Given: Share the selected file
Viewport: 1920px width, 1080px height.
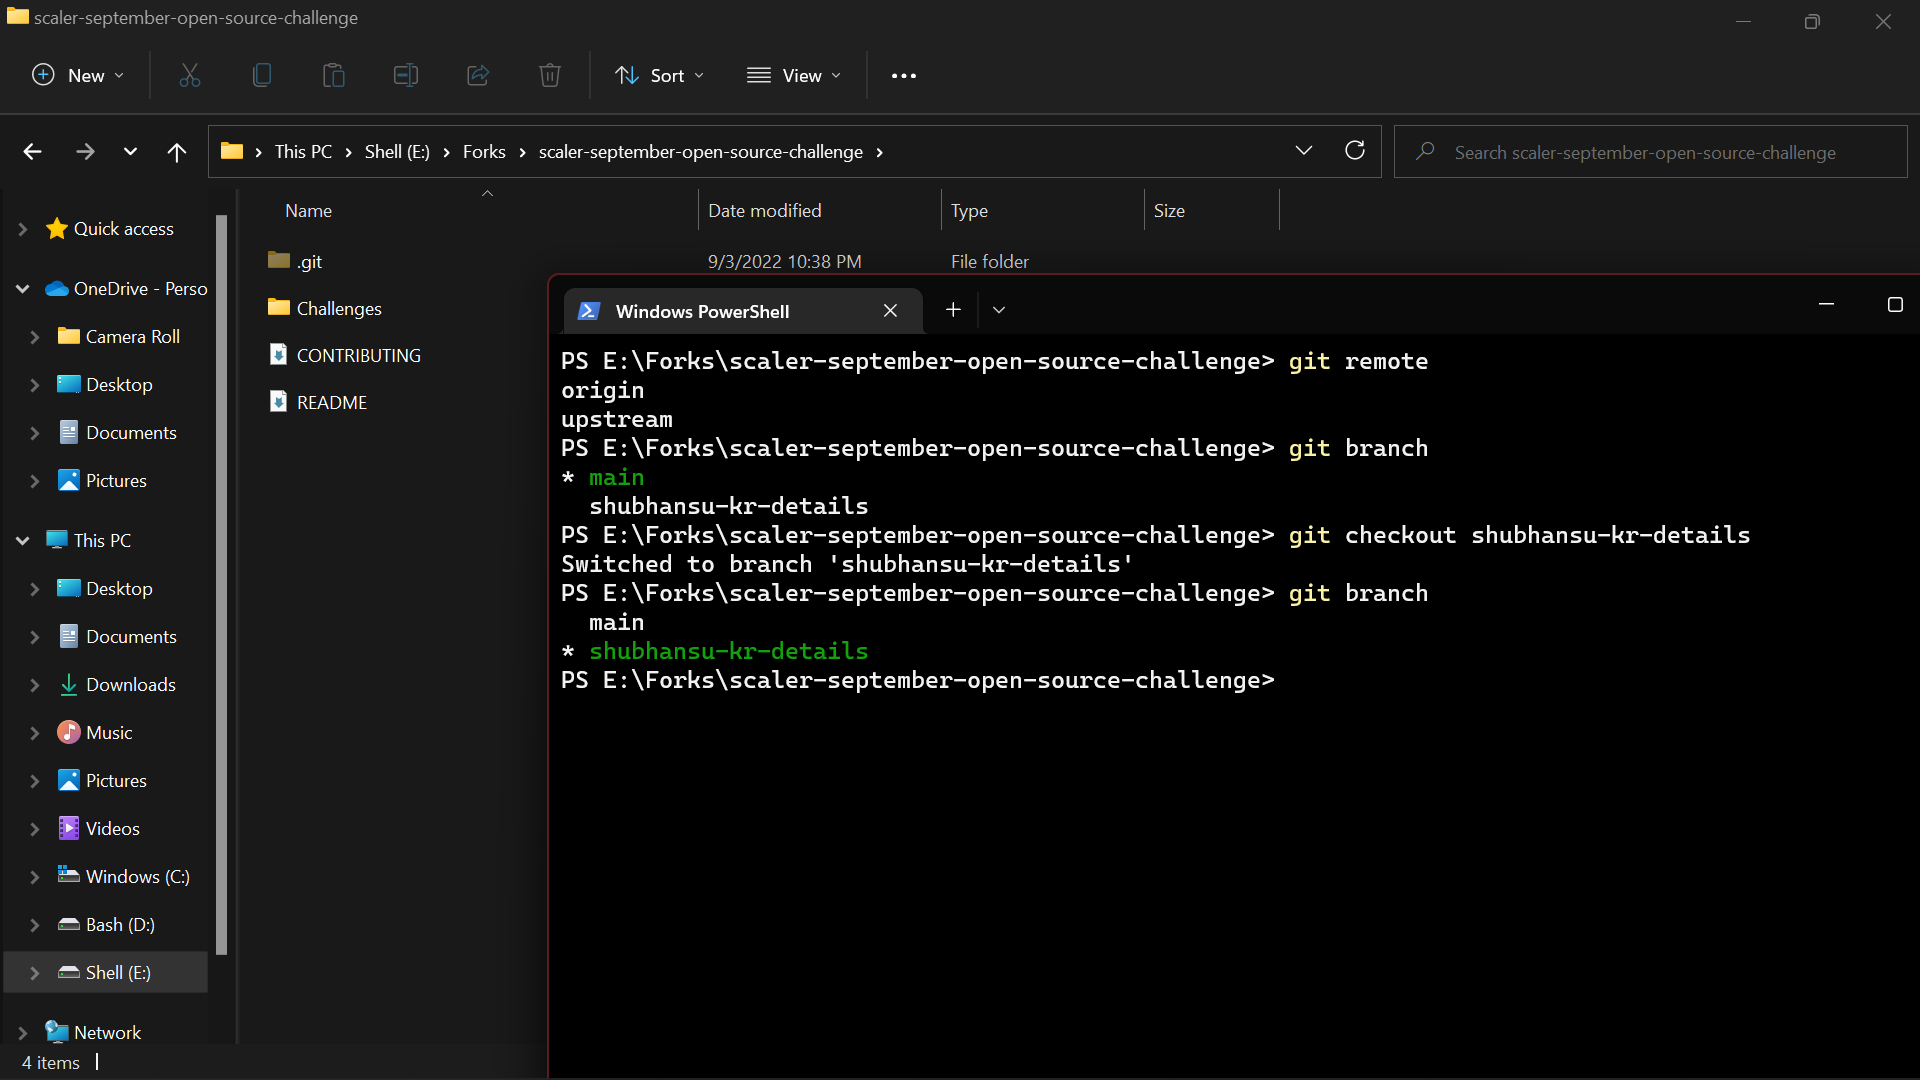Looking at the screenshot, I should point(477,75).
